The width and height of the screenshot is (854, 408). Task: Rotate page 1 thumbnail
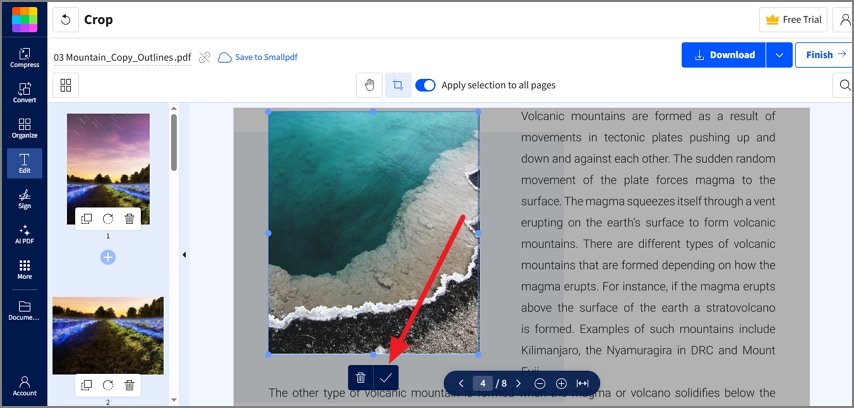[108, 219]
